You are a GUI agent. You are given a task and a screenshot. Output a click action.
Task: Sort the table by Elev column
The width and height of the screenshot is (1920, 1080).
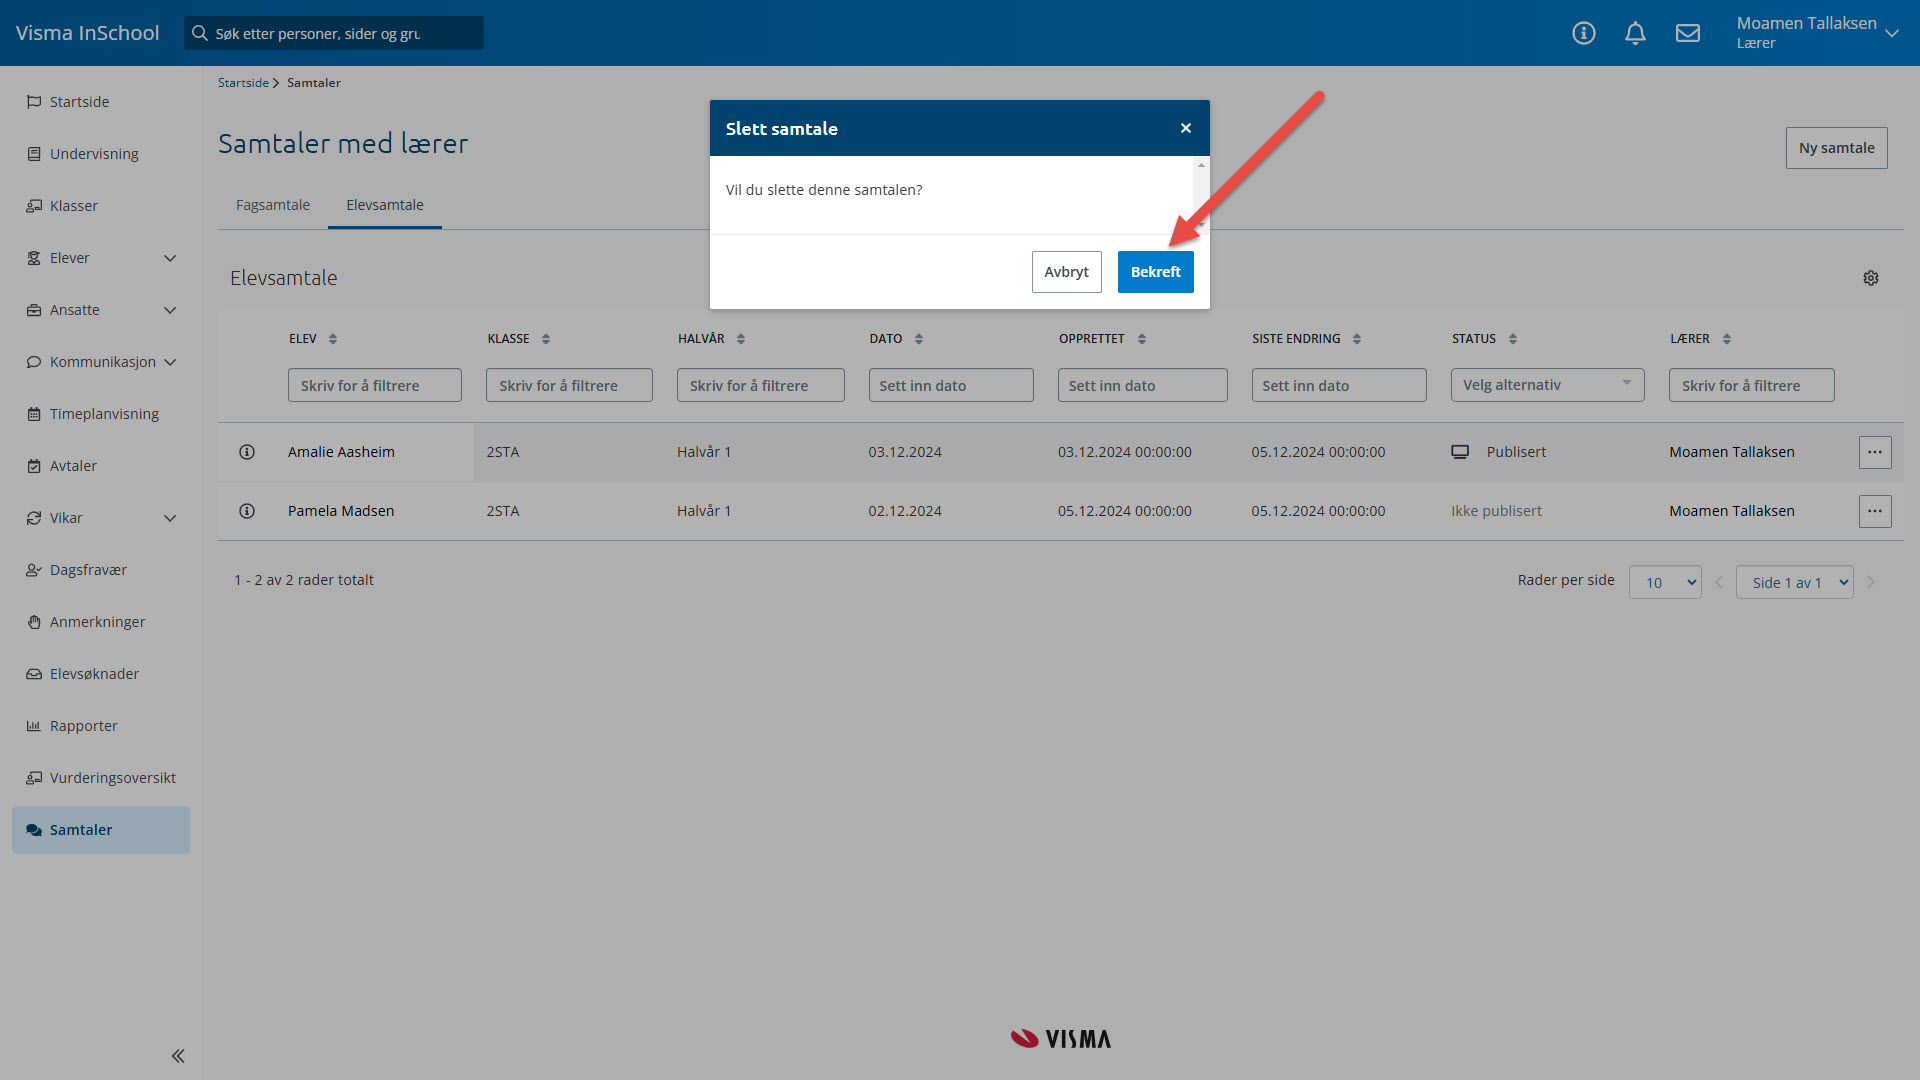point(333,339)
